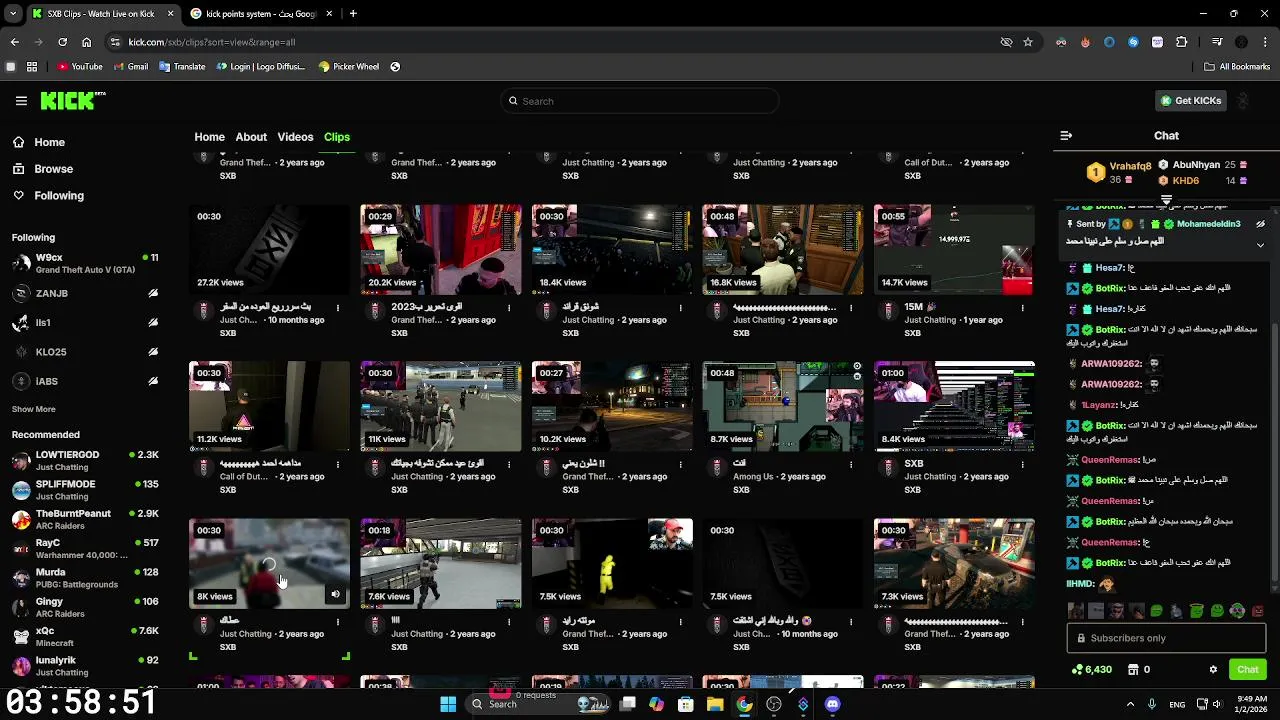1280x720 pixels.
Task: Show hidden system tray icons
Action: point(1130,704)
